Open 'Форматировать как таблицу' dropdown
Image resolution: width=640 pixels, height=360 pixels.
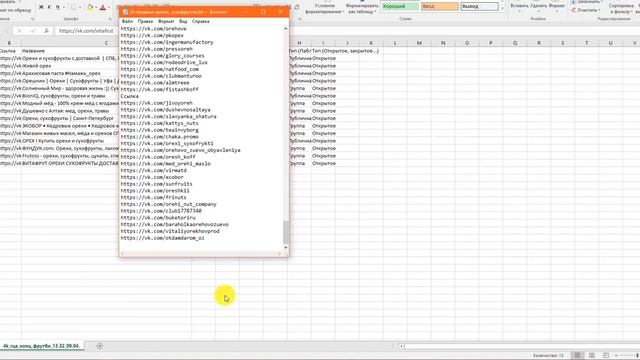point(362,9)
